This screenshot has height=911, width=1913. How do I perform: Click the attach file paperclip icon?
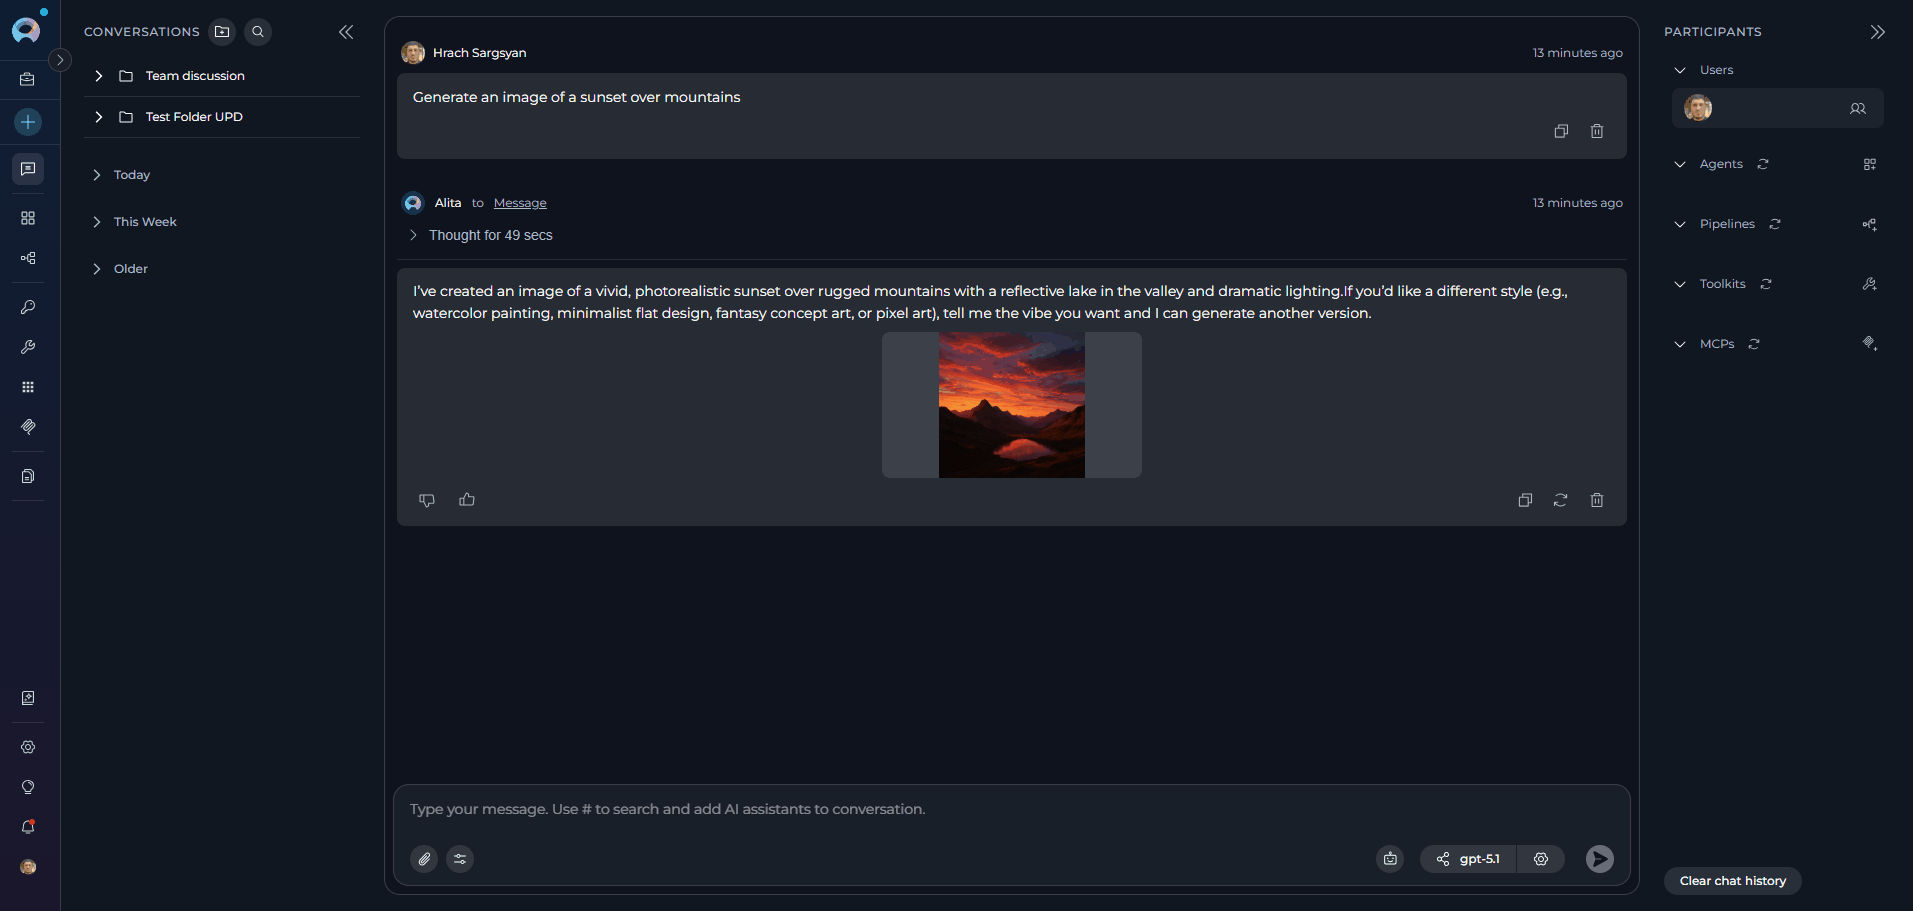[x=424, y=859]
